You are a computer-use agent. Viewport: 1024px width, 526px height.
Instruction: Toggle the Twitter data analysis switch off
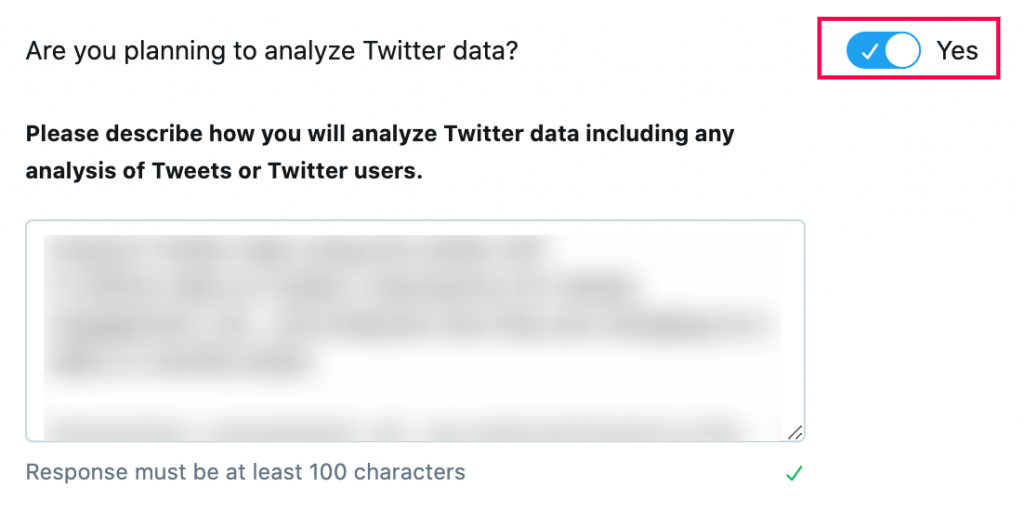click(884, 50)
